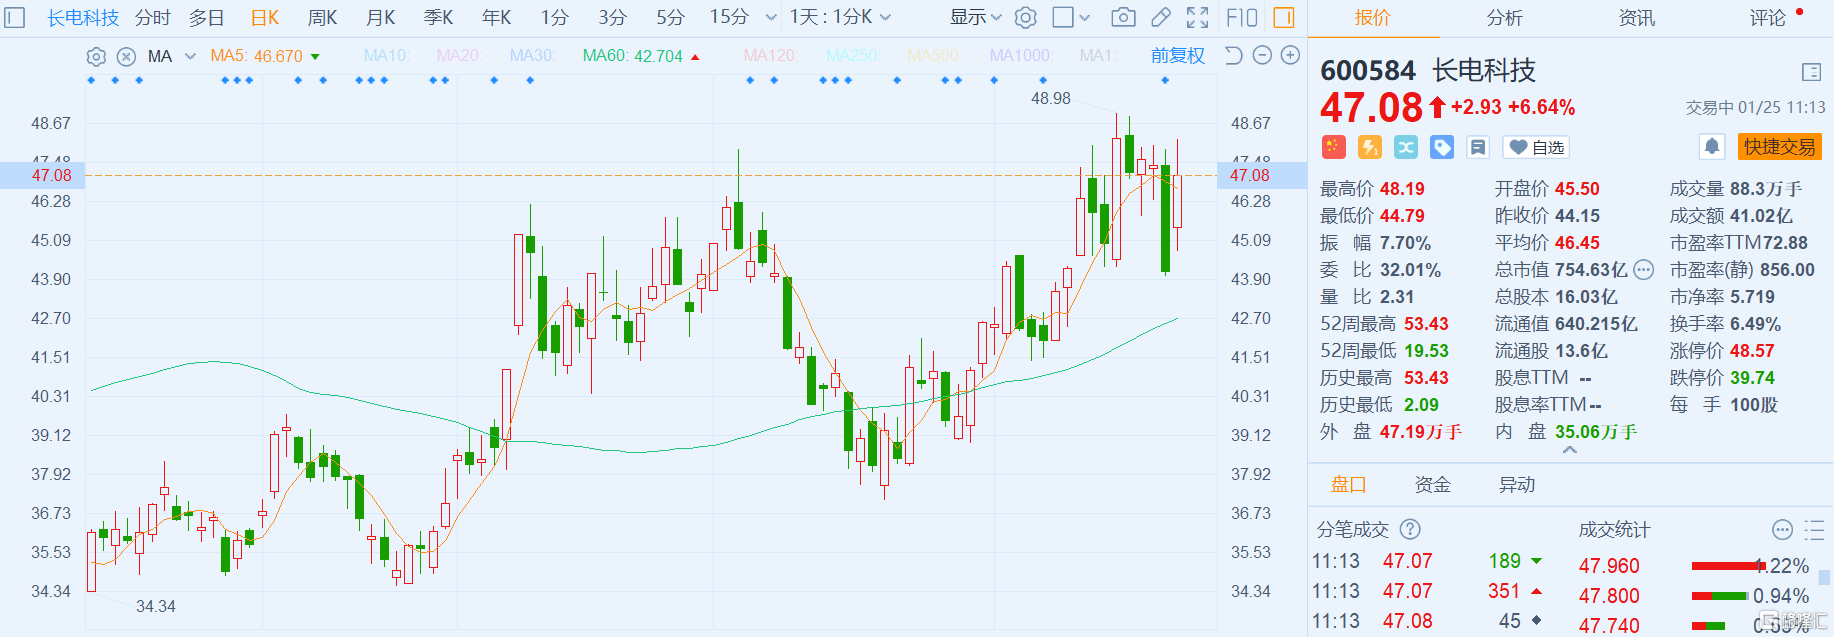Open F10 company info
Screen dimensions: 1834x637
1241,17
